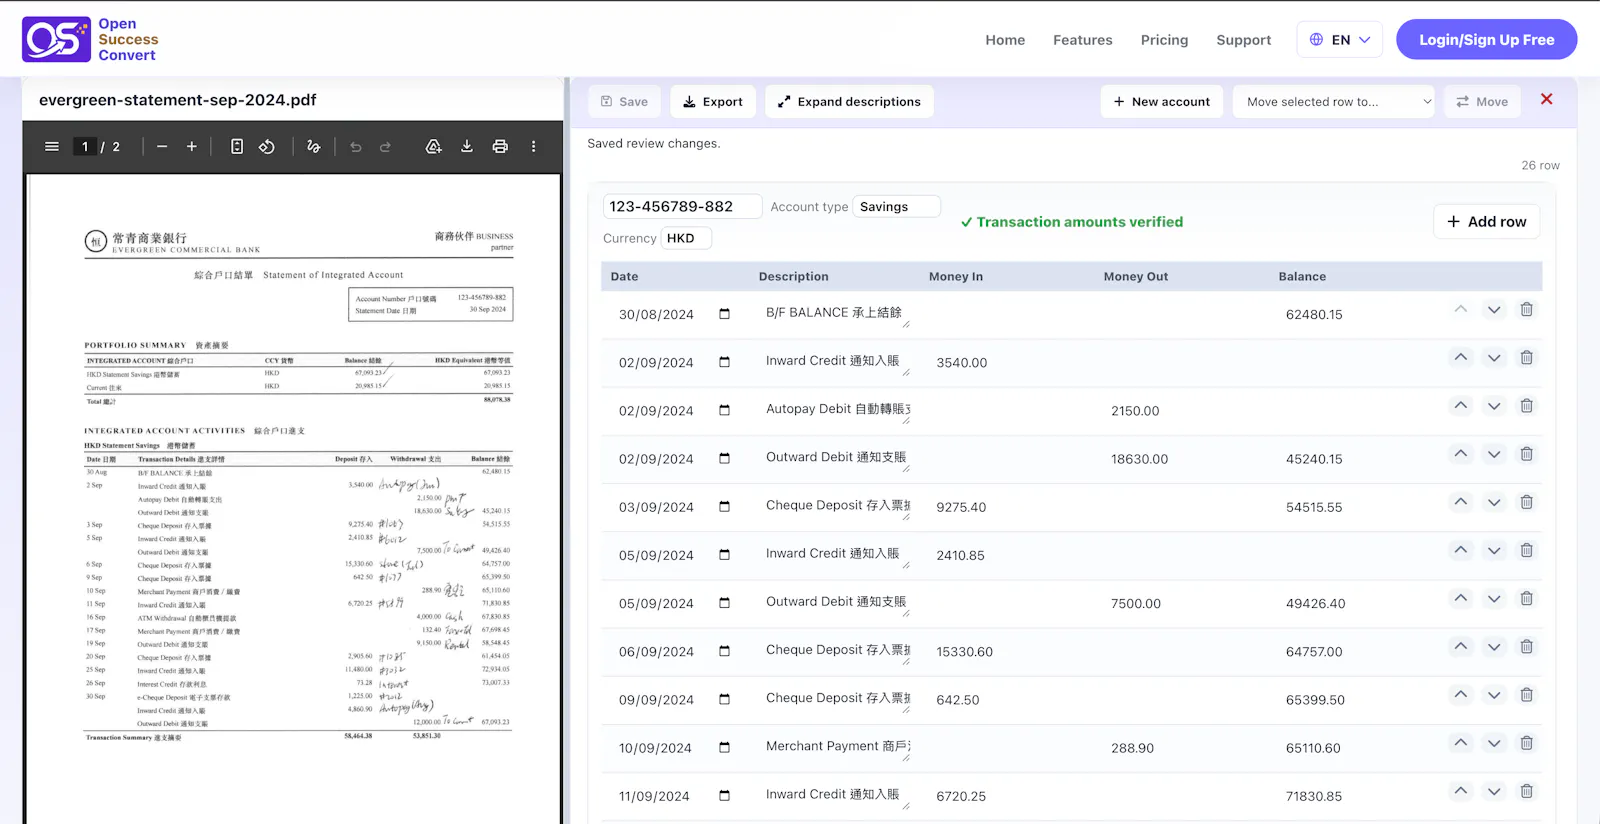Open date picker for 30/08/2024 row
This screenshot has width=1600, height=824.
tap(725, 314)
